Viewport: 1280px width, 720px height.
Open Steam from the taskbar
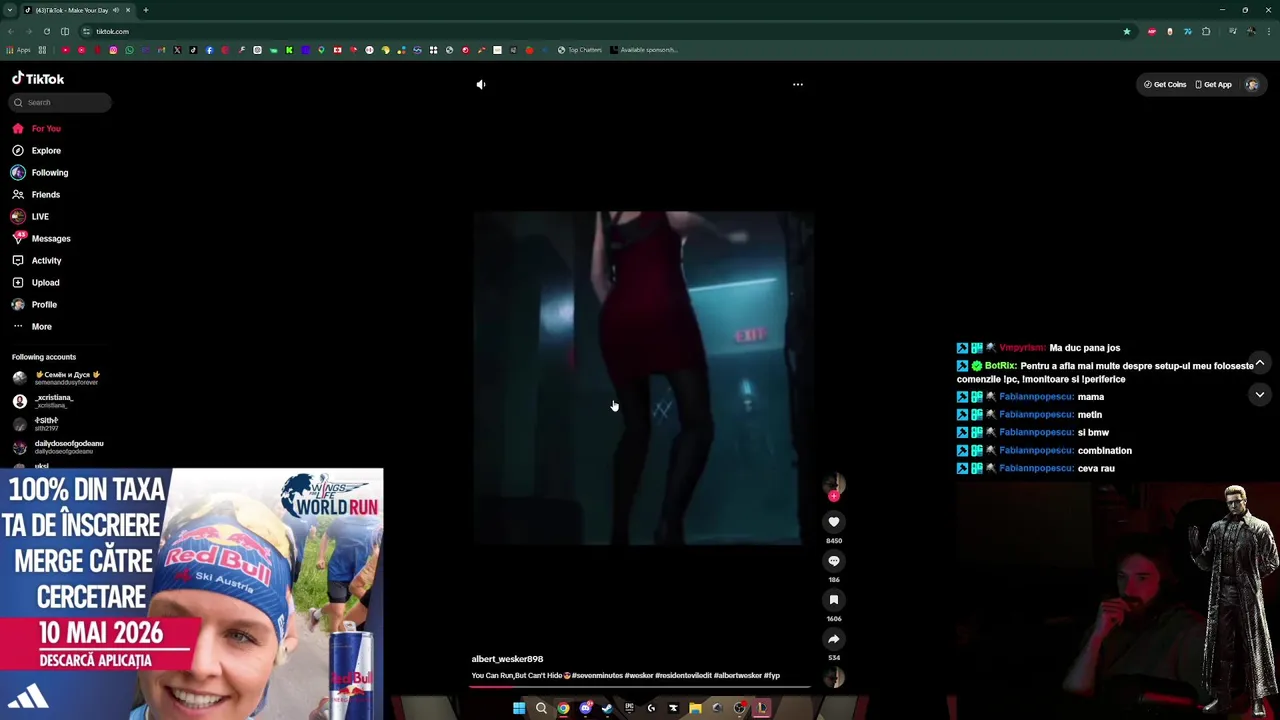(x=607, y=708)
